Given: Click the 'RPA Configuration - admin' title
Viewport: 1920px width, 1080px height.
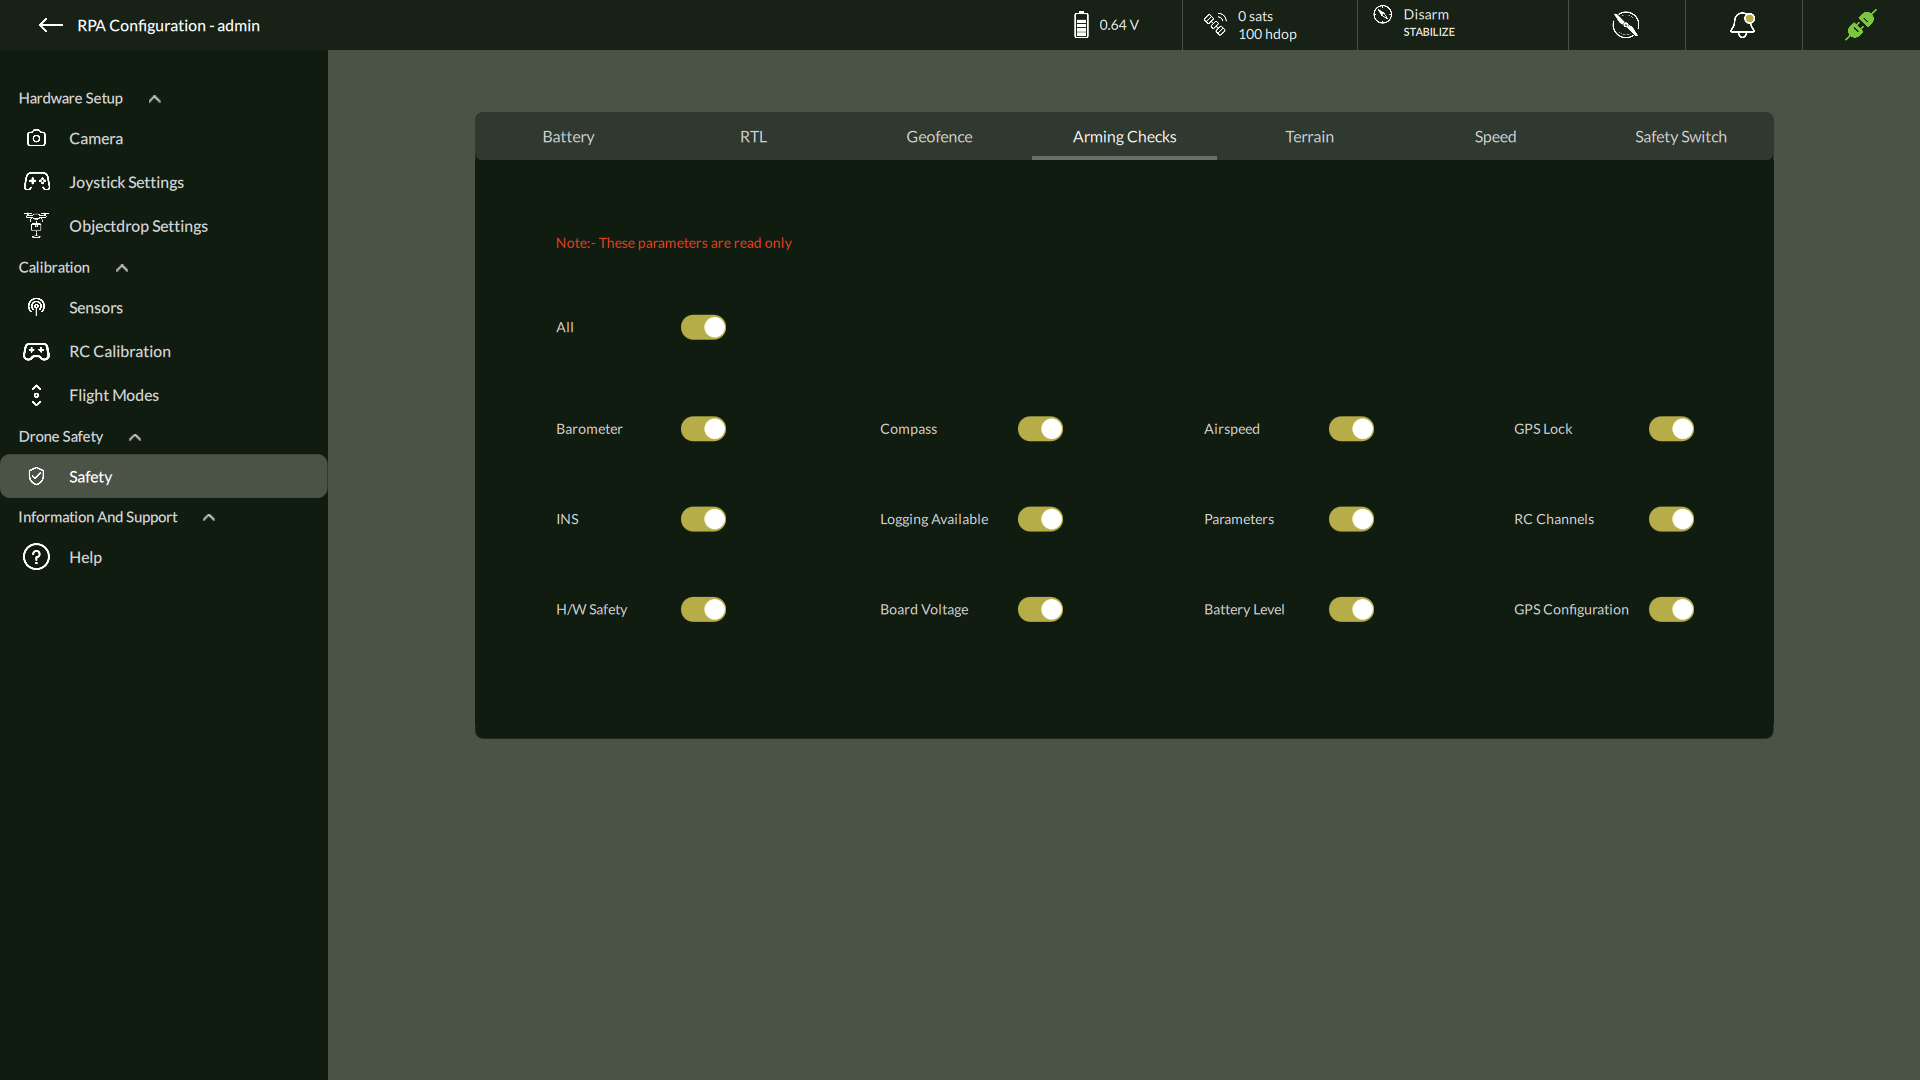Looking at the screenshot, I should 168,25.
